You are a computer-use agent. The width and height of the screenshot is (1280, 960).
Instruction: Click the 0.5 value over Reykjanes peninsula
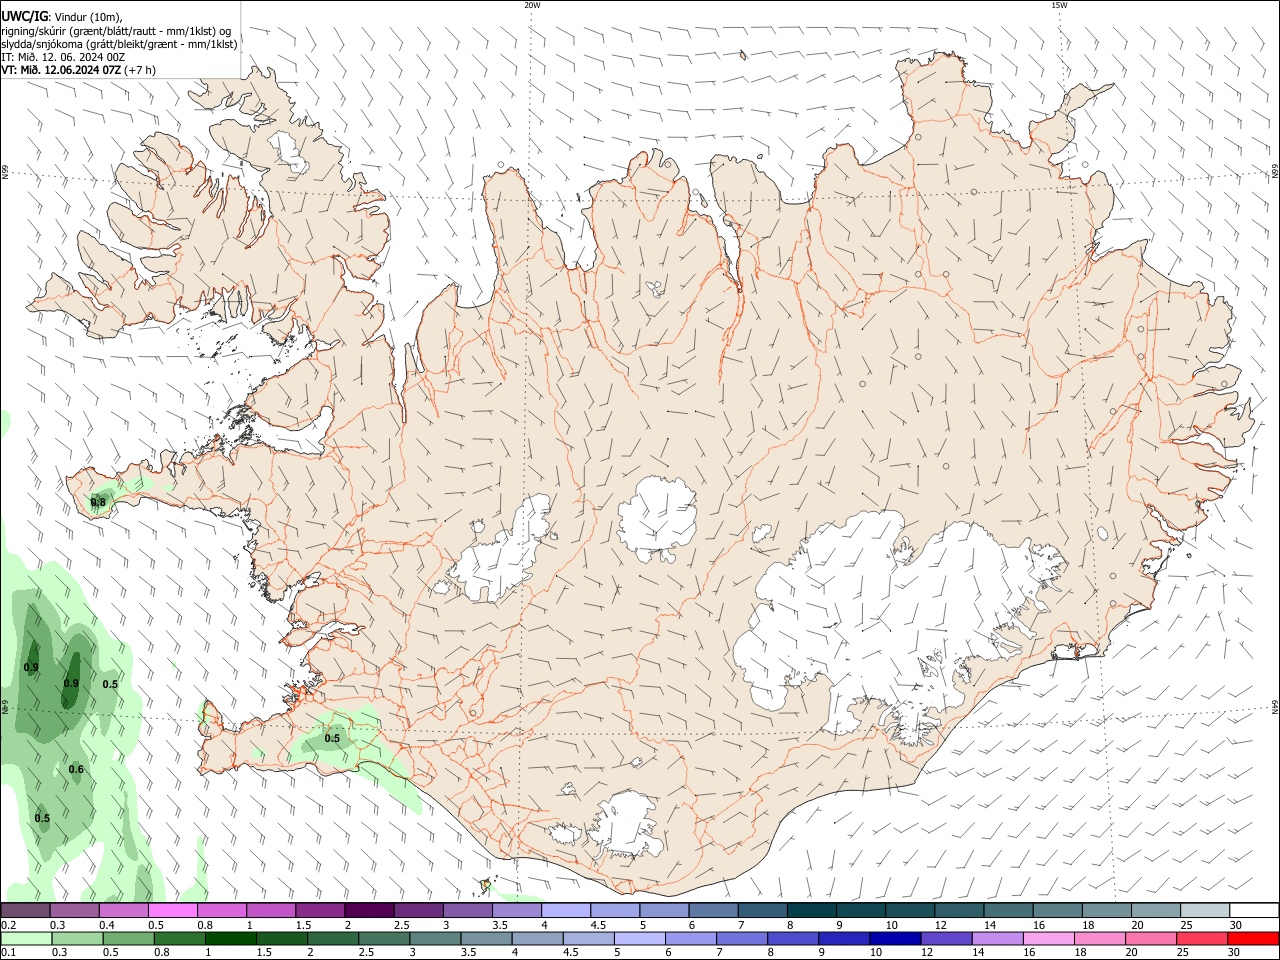click(x=332, y=738)
